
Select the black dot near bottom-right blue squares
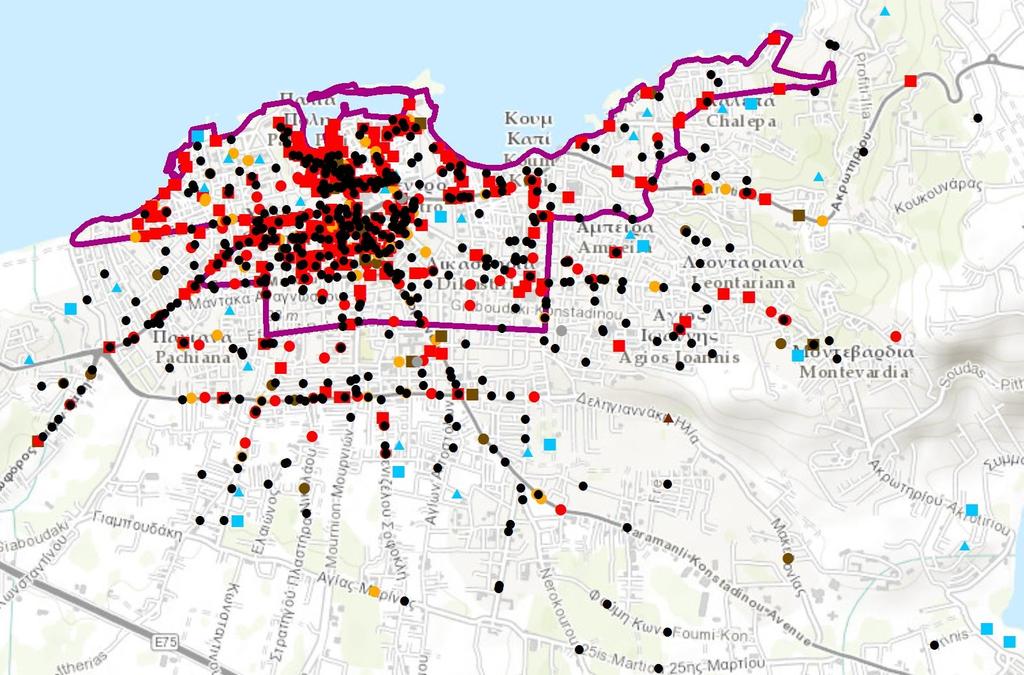point(935,645)
